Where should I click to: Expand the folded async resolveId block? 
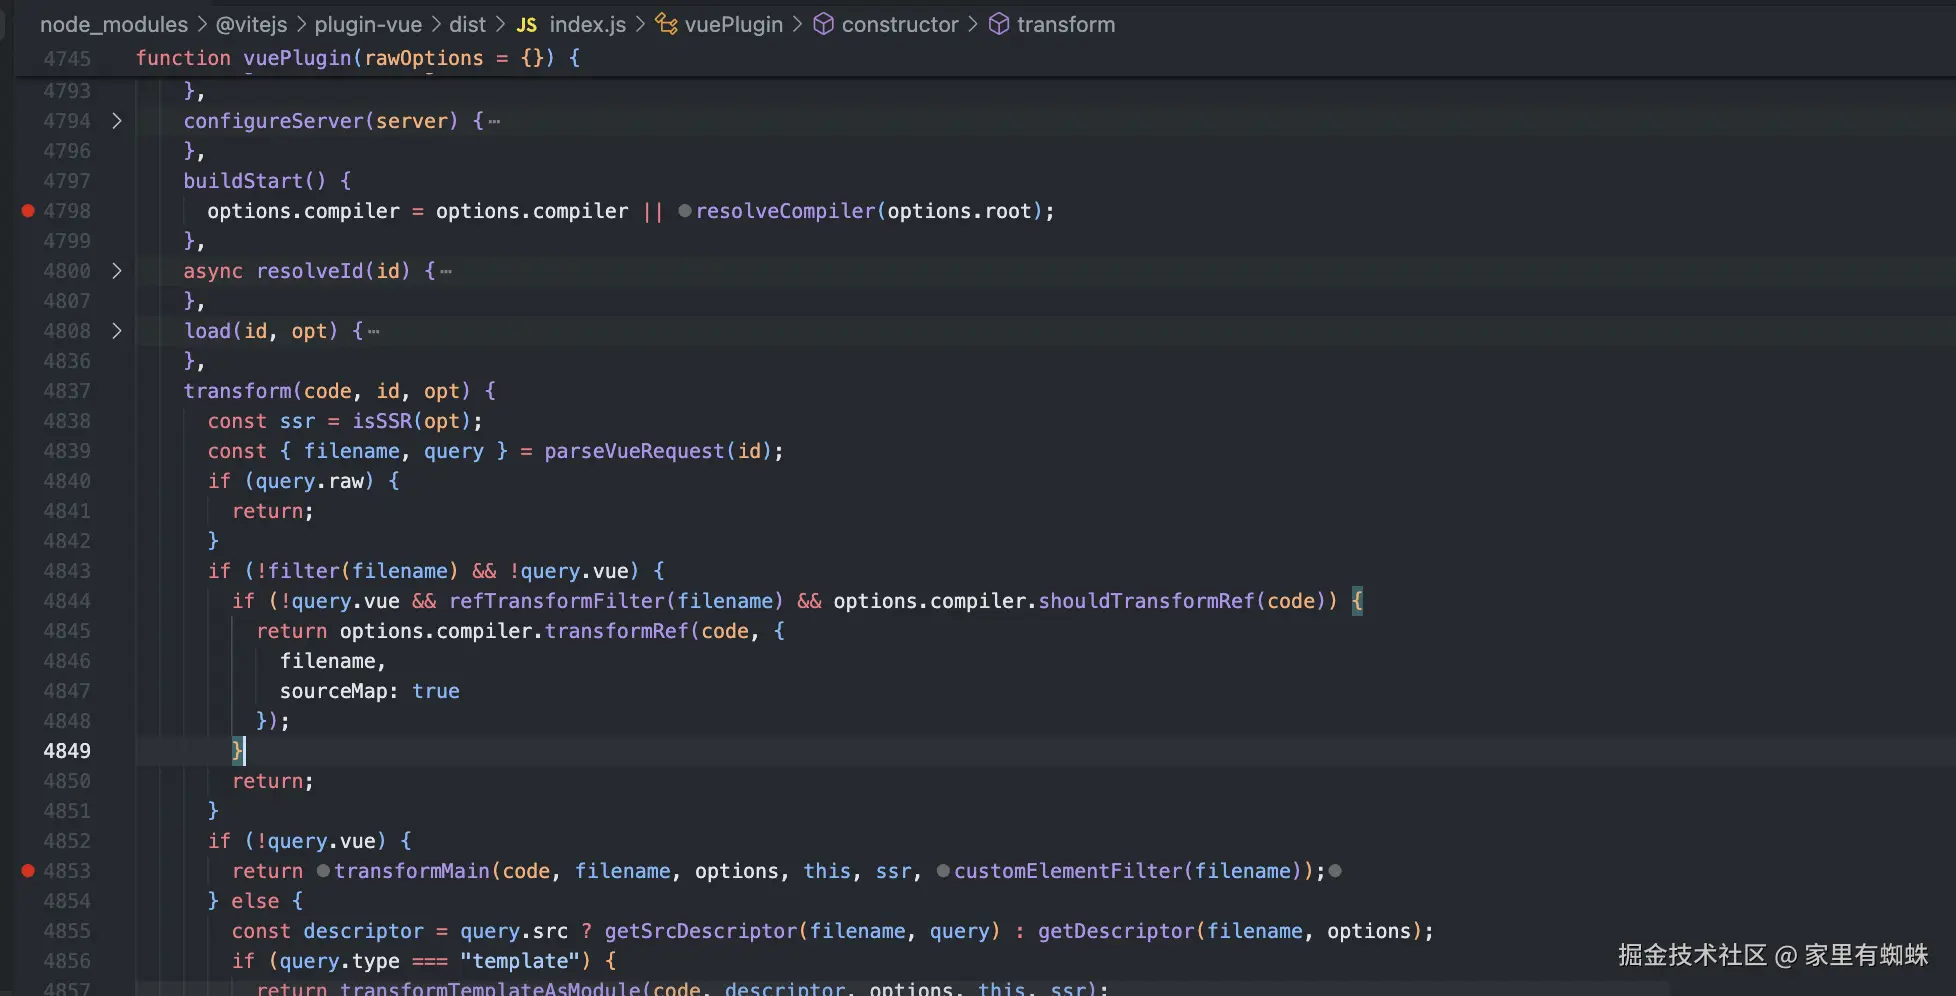click(x=117, y=271)
